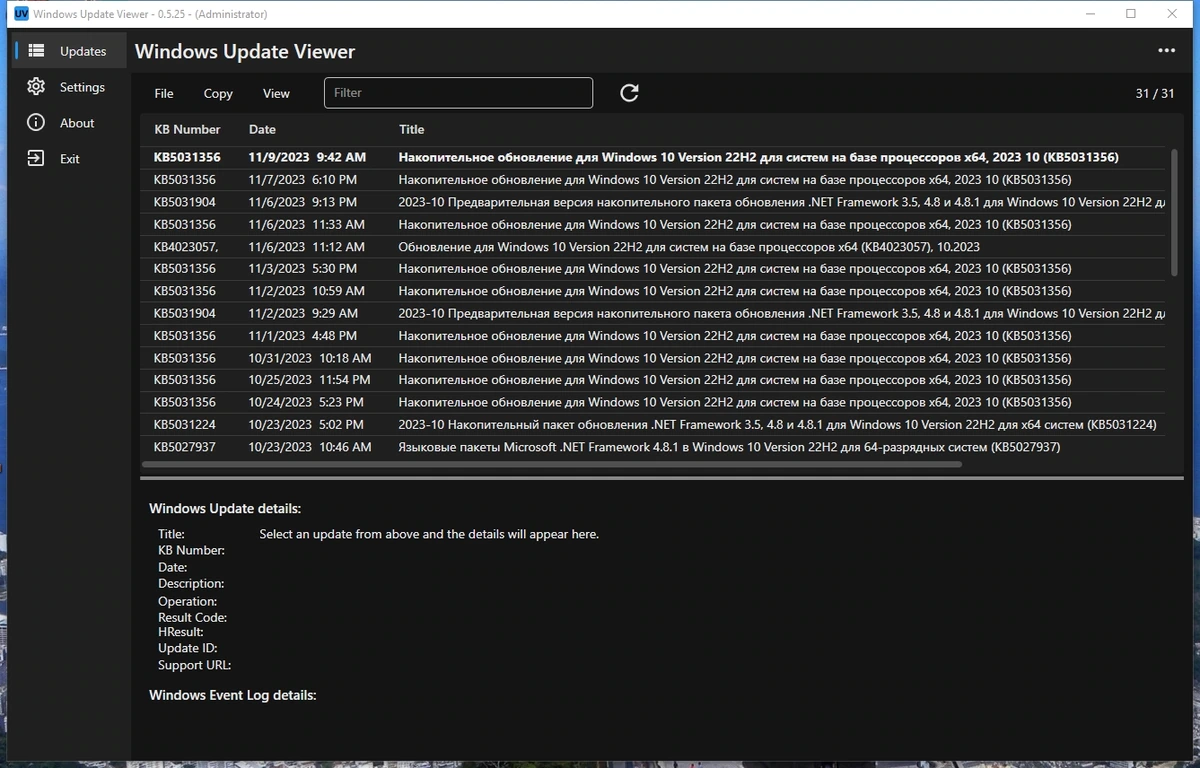The width and height of the screenshot is (1200, 768).
Task: Go to the Settings page label
Action: coord(82,87)
